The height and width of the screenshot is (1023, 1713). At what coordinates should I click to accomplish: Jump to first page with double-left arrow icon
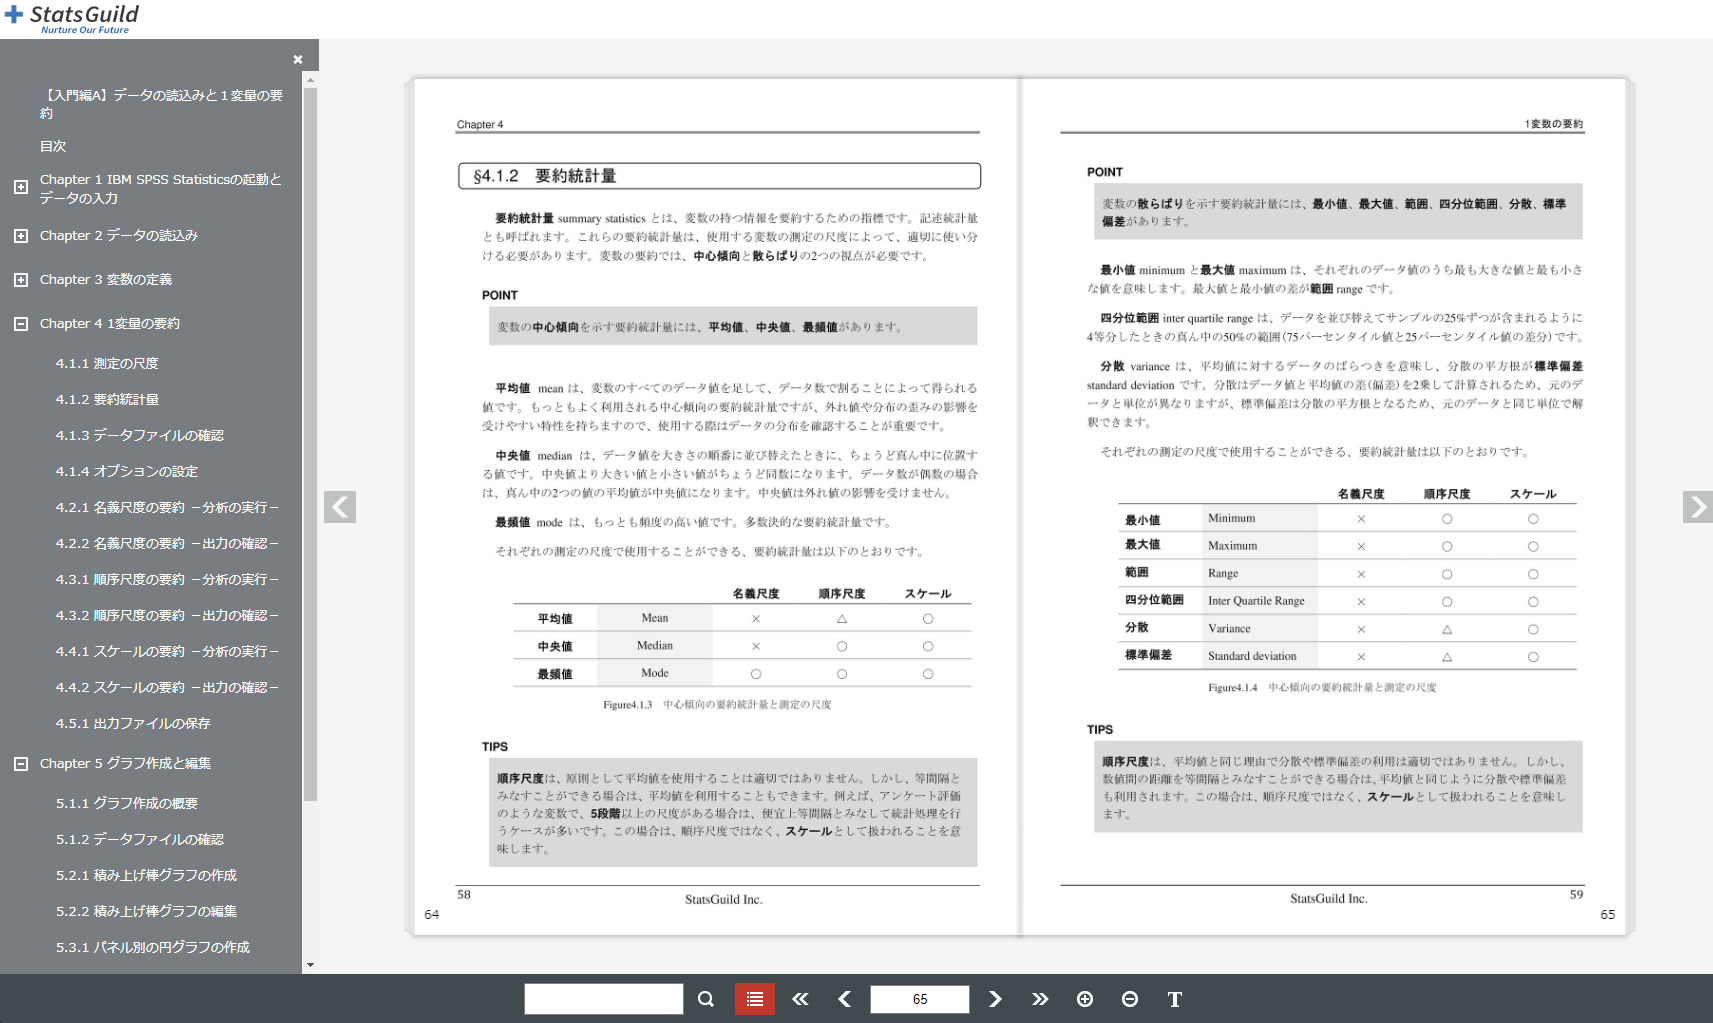click(x=800, y=998)
